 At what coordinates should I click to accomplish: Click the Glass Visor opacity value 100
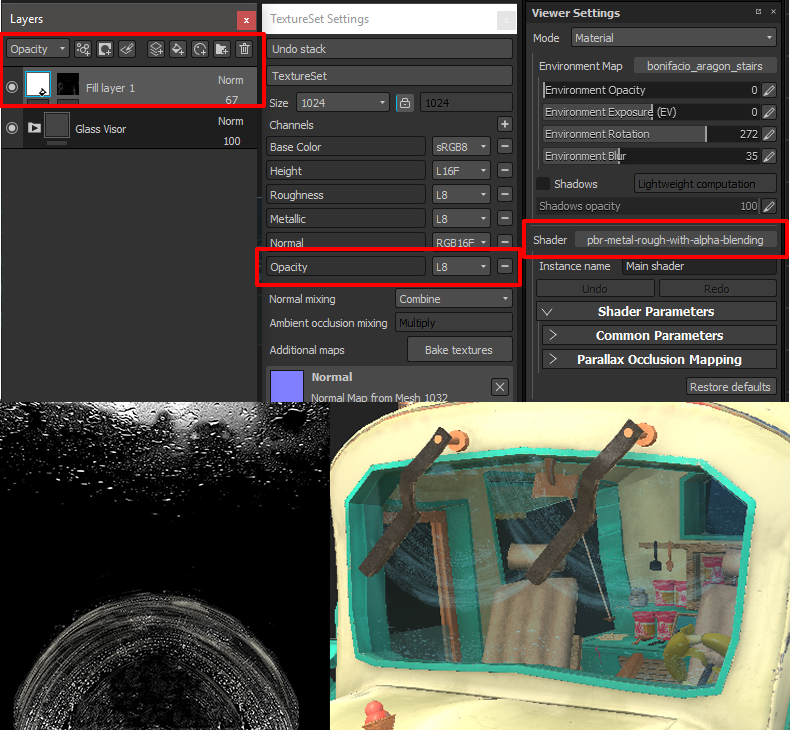click(232, 141)
